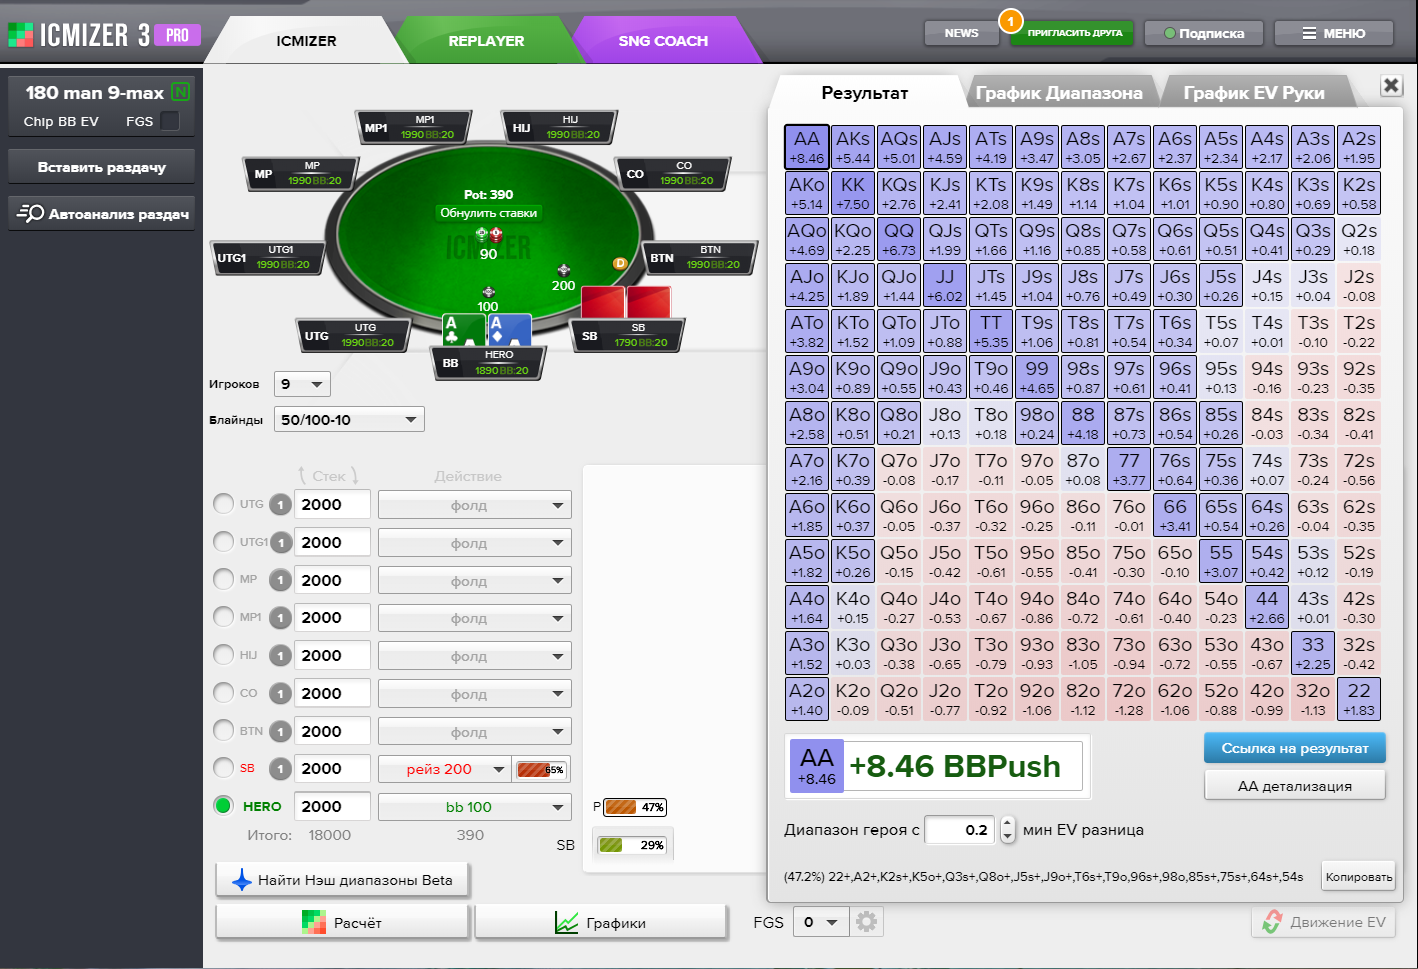
Task: Select the CO hero radio button
Action: pyautogui.click(x=224, y=692)
